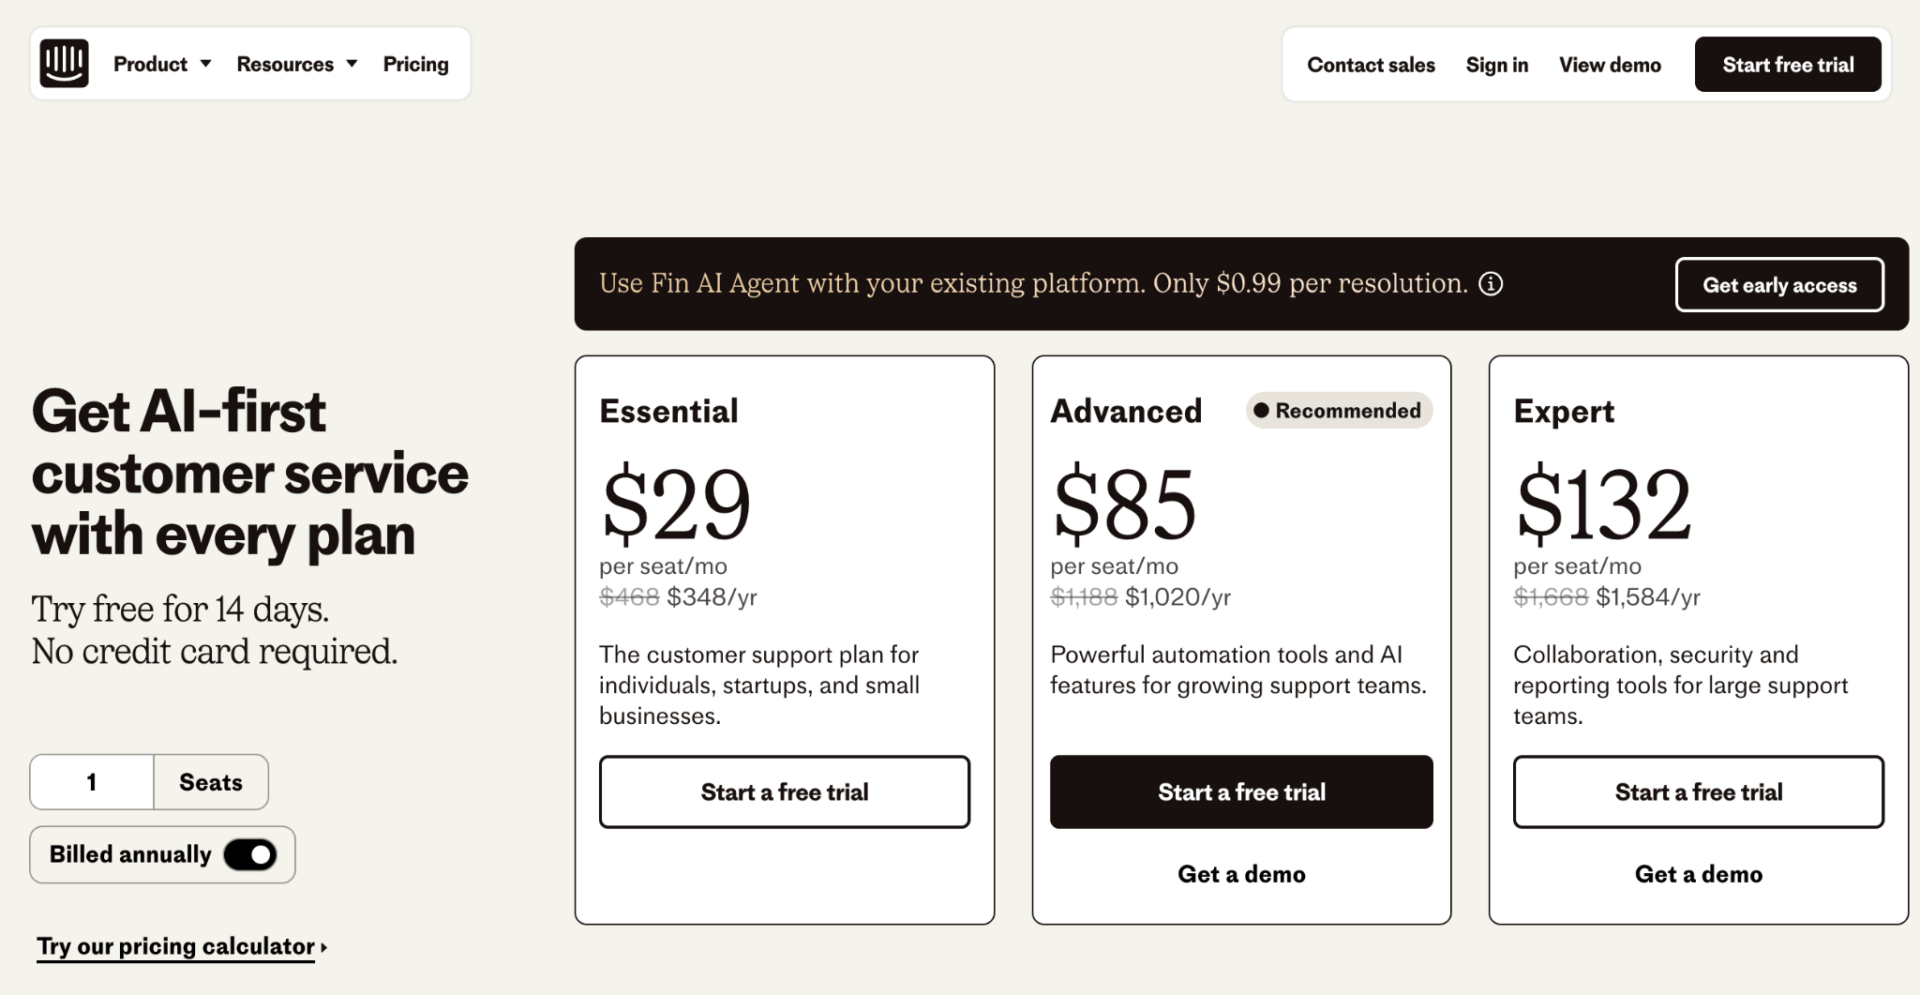The image size is (1920, 995).
Task: Click the seats number input field
Action: 91,782
